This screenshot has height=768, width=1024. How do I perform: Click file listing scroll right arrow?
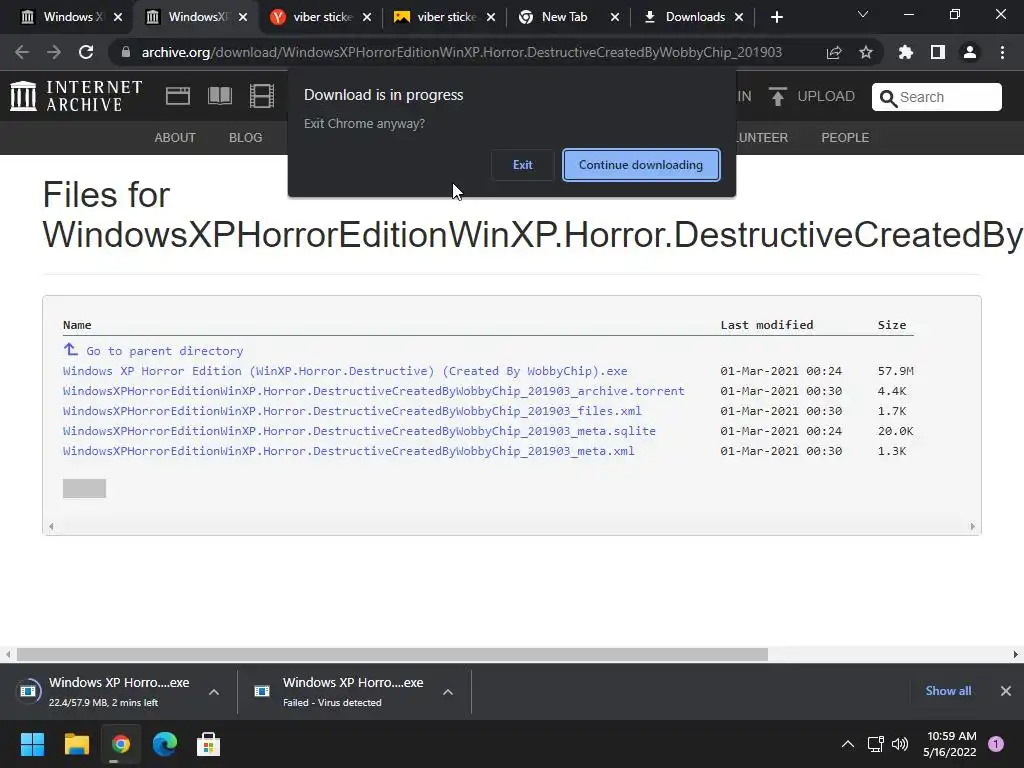(972, 526)
